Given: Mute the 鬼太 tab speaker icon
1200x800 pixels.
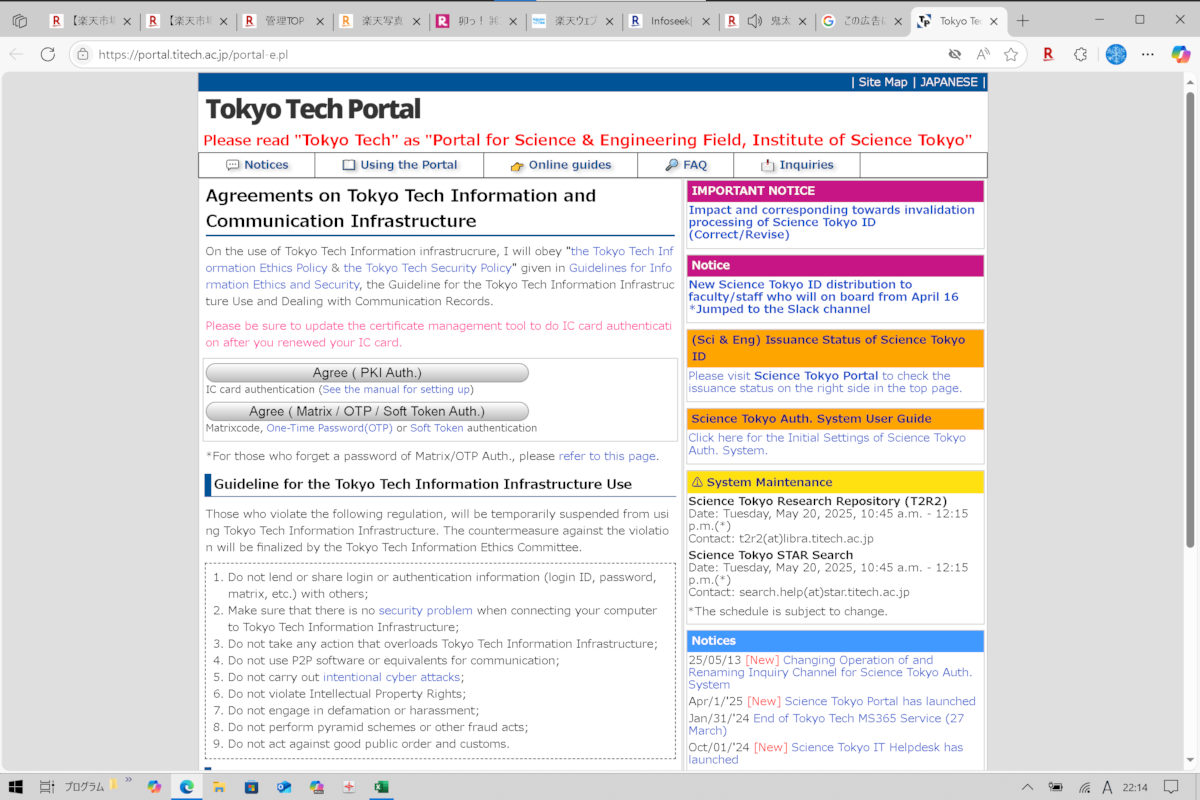Looking at the screenshot, I should click(x=754, y=21).
